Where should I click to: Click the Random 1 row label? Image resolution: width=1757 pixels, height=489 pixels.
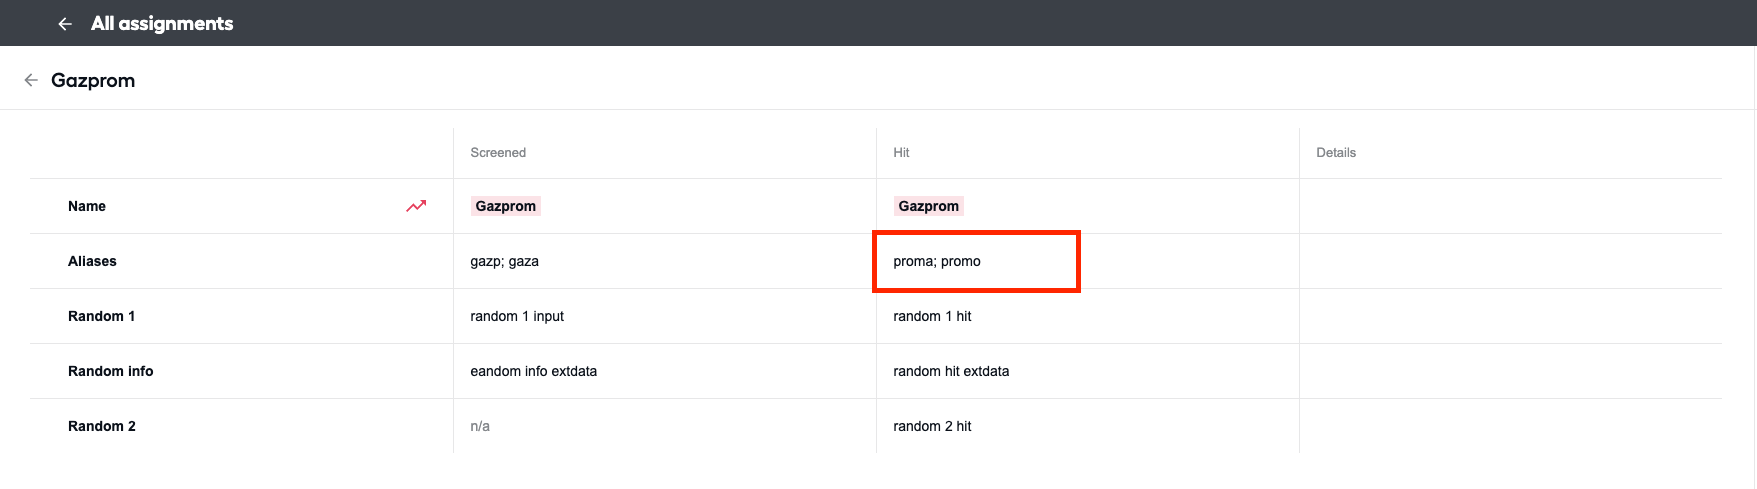coord(101,316)
